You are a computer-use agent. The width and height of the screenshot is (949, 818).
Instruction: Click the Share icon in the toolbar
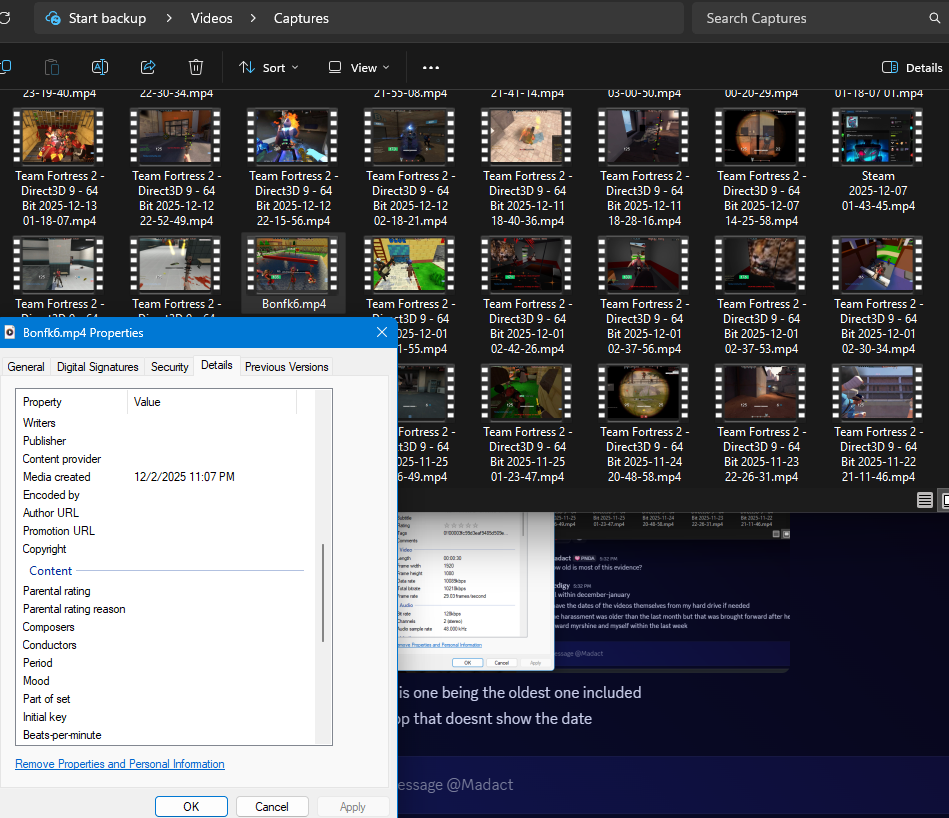pyautogui.click(x=148, y=67)
